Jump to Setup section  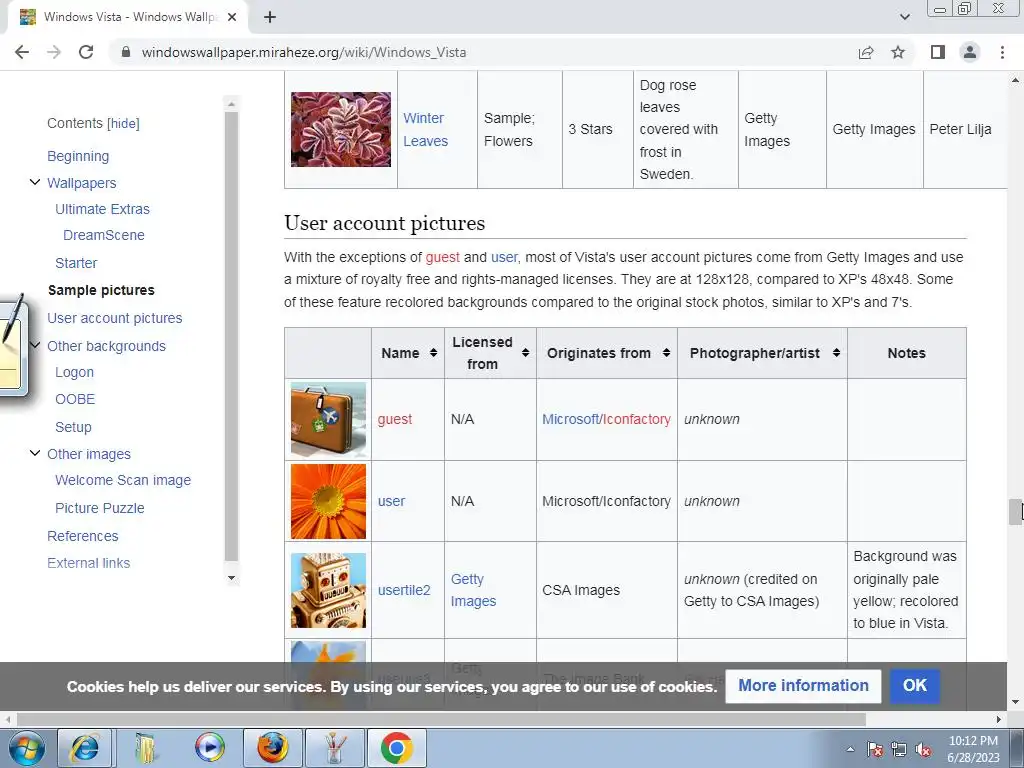[73, 427]
